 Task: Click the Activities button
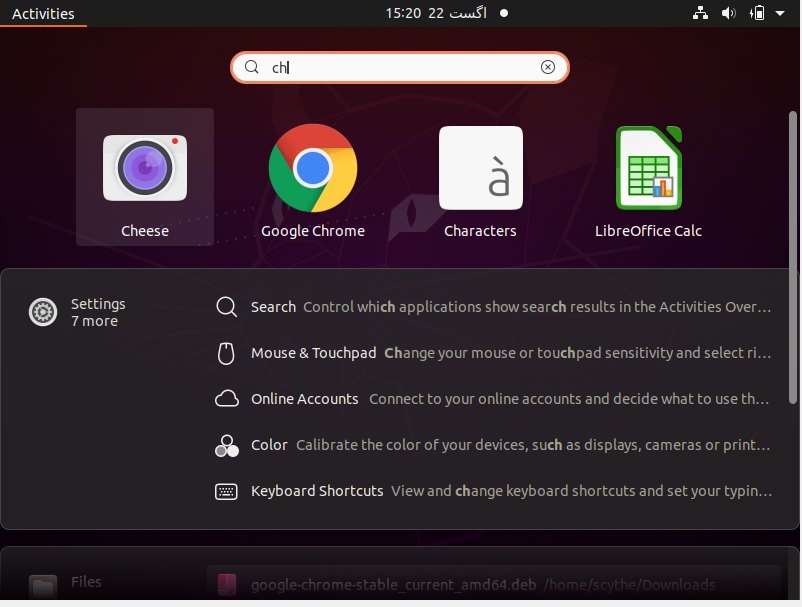tap(43, 14)
